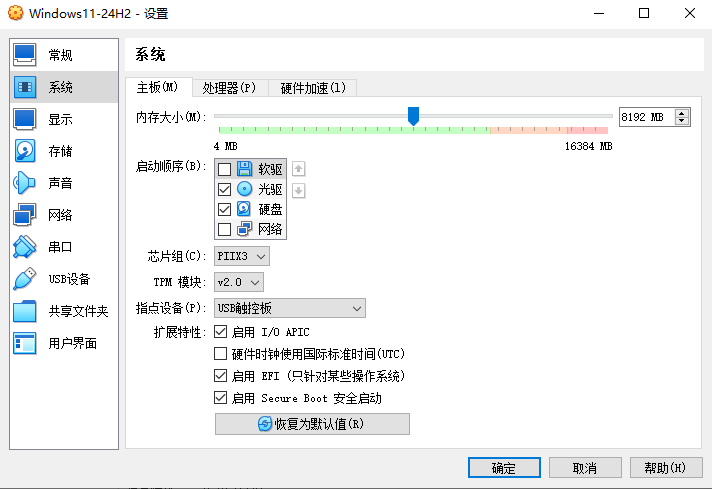712x489 pixels.
Task: Open 帮助(H) help button
Action: (x=666, y=468)
